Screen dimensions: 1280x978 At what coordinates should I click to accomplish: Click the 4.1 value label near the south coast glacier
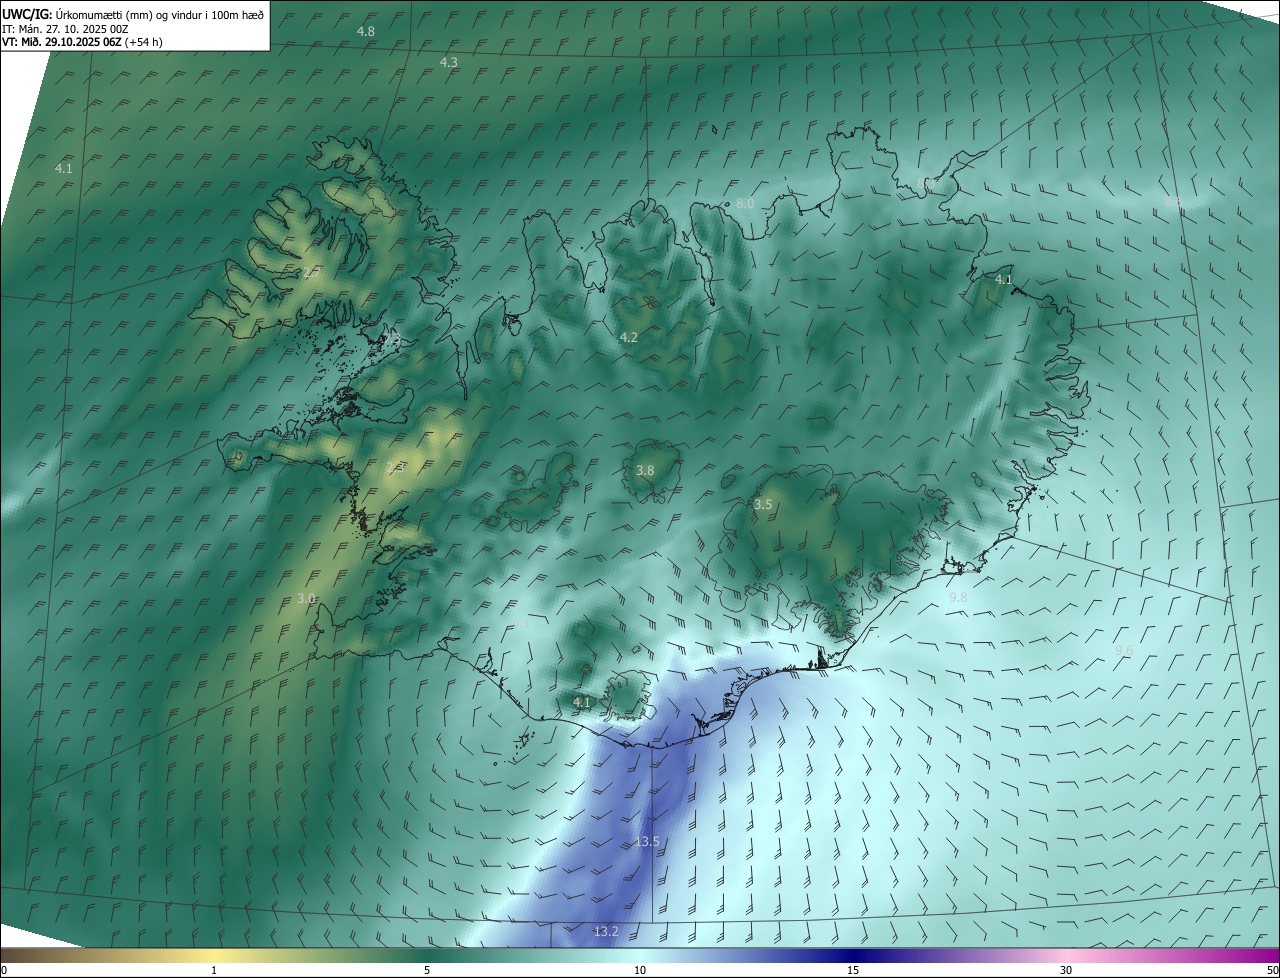(x=582, y=702)
